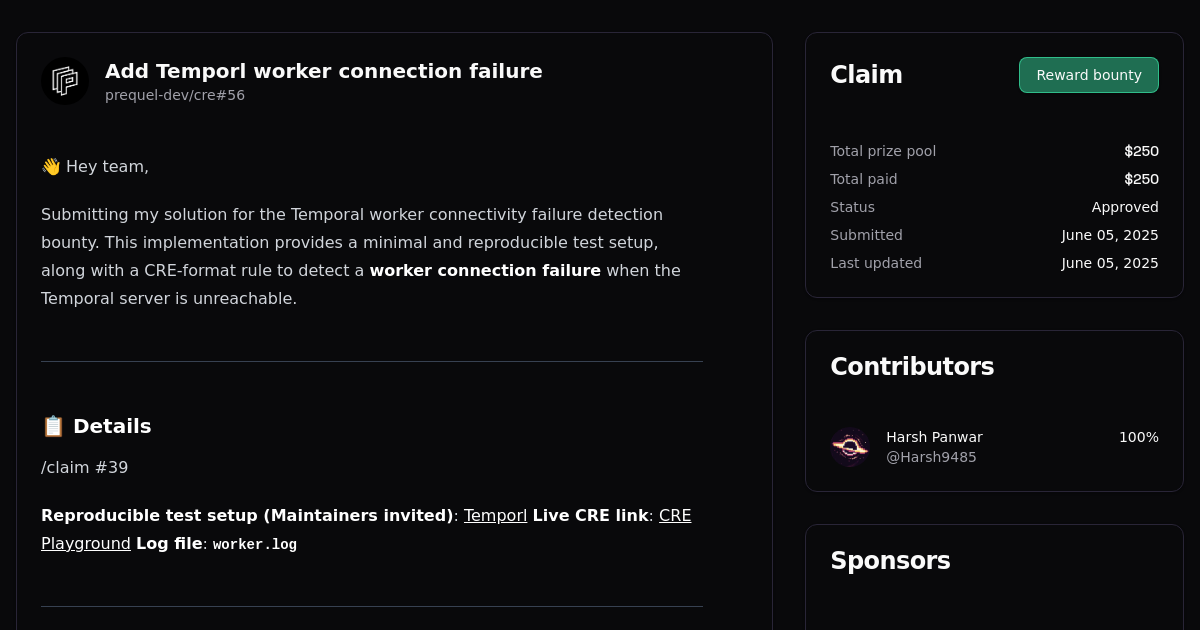Image resolution: width=1200 pixels, height=630 pixels.
Task: Click the June 05, 2025 submitted date
Action: (x=1110, y=235)
